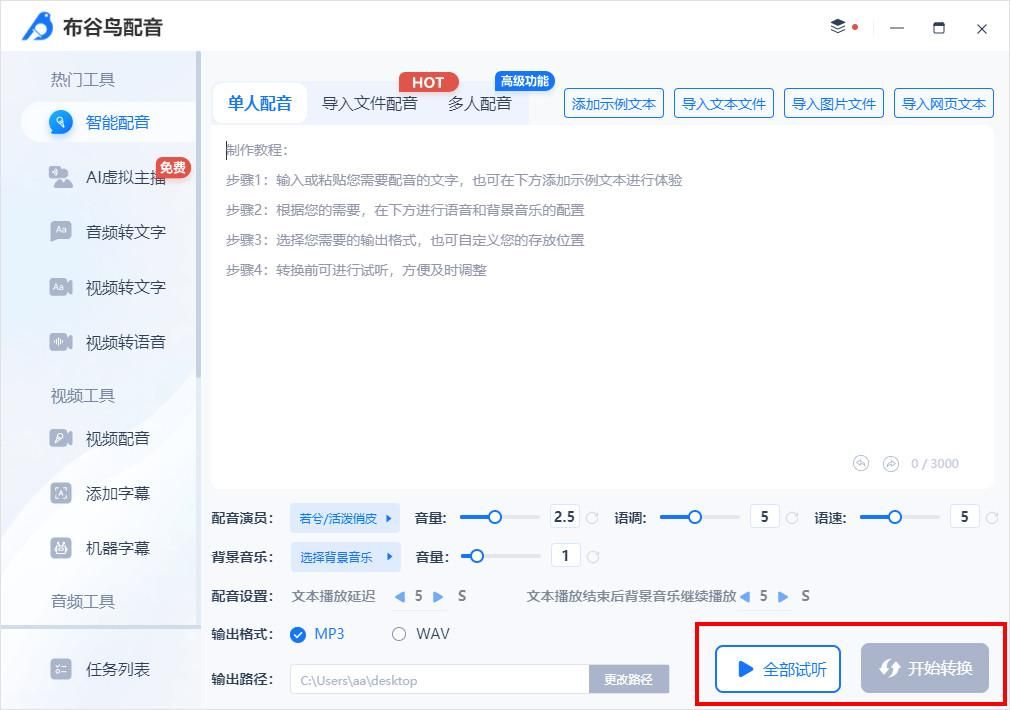Click the 开始转换 button
Screen dimensions: 1010x710
pyautogui.click(x=925, y=668)
